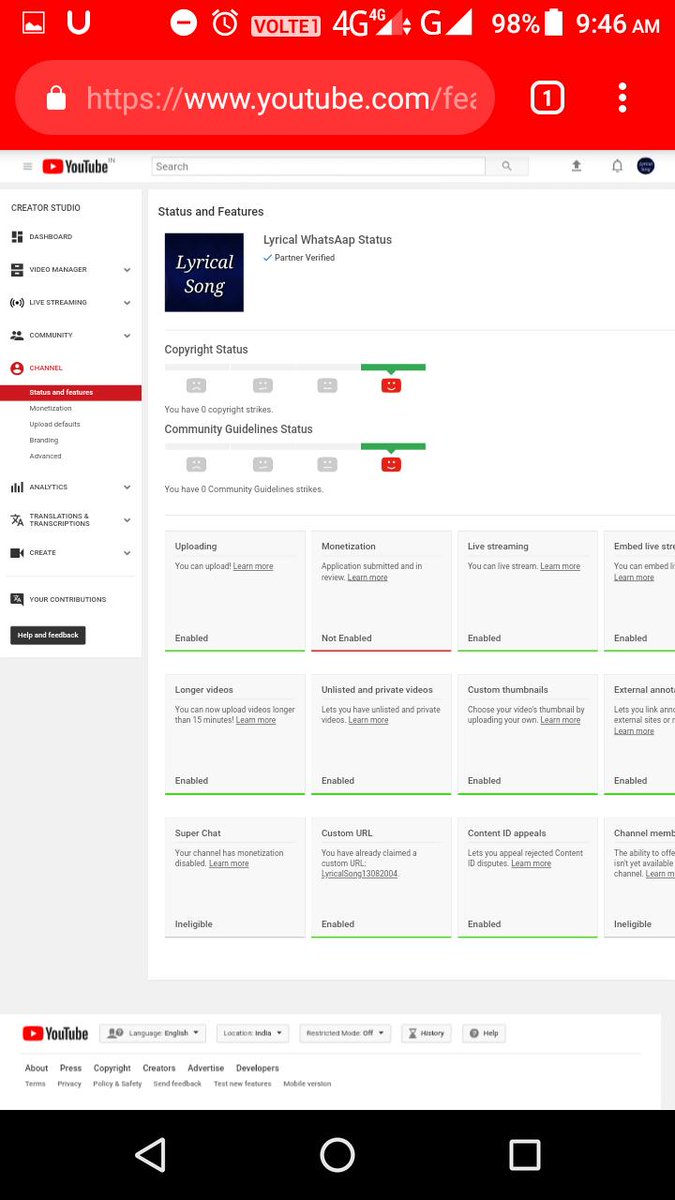Click the Live Streaming broadcast icon
The width and height of the screenshot is (675, 1200).
[x=17, y=302]
